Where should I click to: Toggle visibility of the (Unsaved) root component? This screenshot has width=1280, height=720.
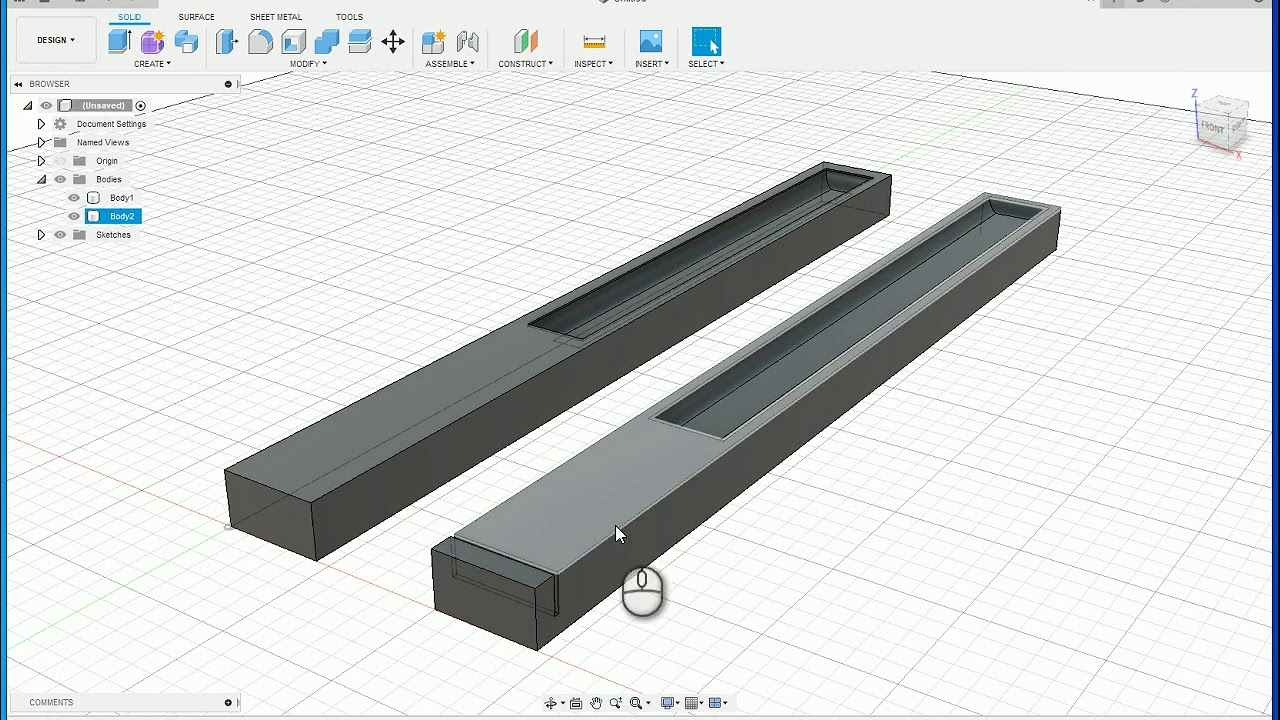click(46, 106)
